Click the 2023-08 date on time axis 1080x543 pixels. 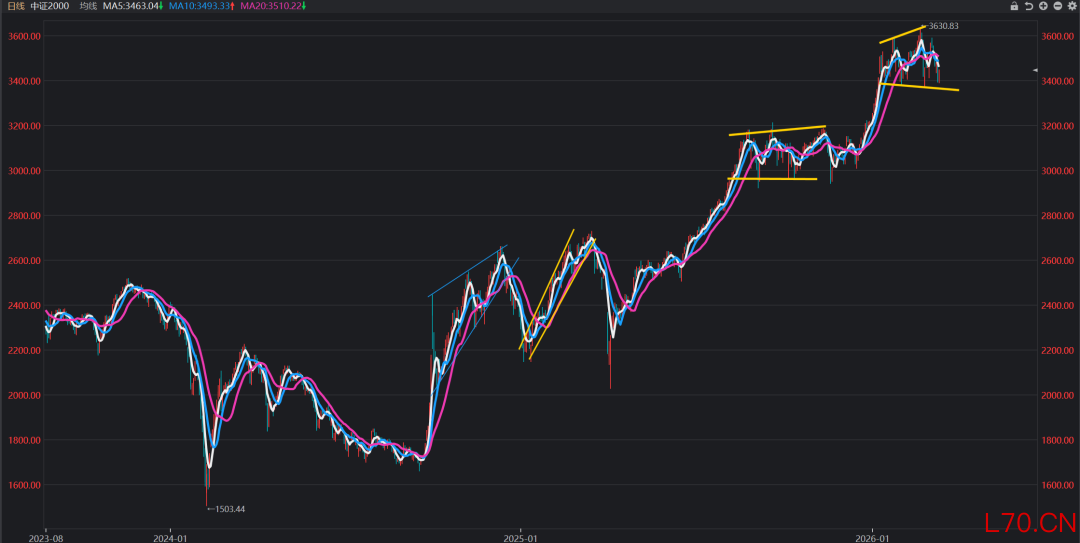click(46, 535)
